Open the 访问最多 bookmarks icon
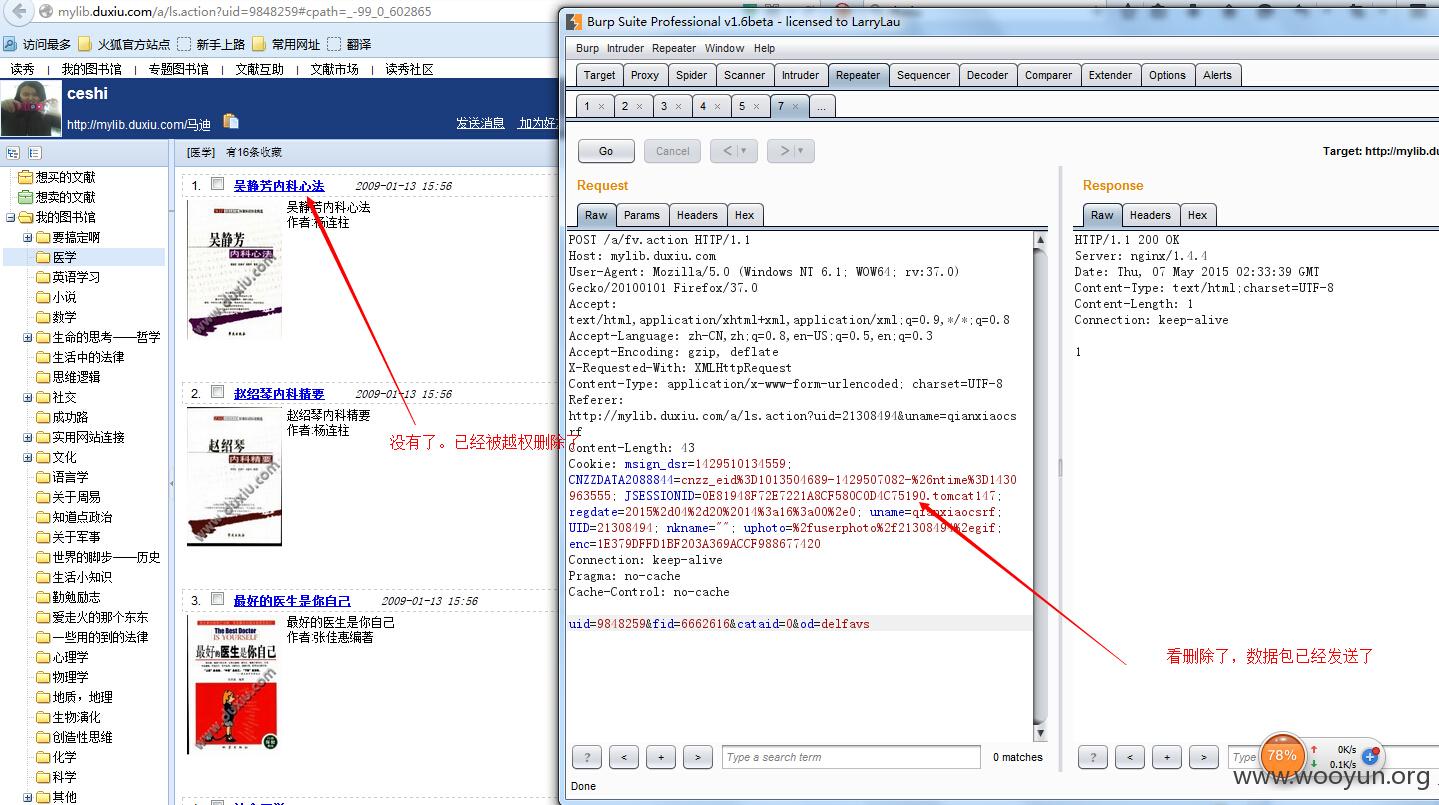1439x805 pixels. coord(10,44)
